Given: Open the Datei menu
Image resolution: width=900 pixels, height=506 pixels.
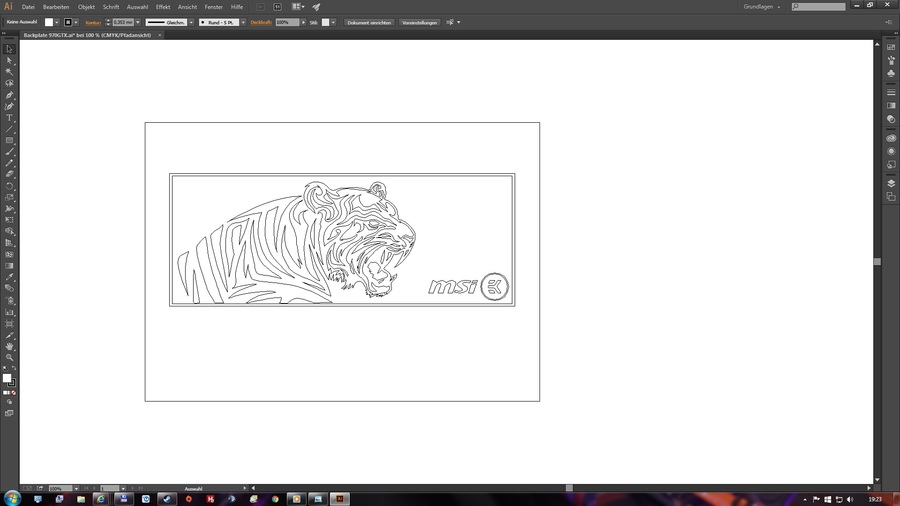Looking at the screenshot, I should coord(28,7).
